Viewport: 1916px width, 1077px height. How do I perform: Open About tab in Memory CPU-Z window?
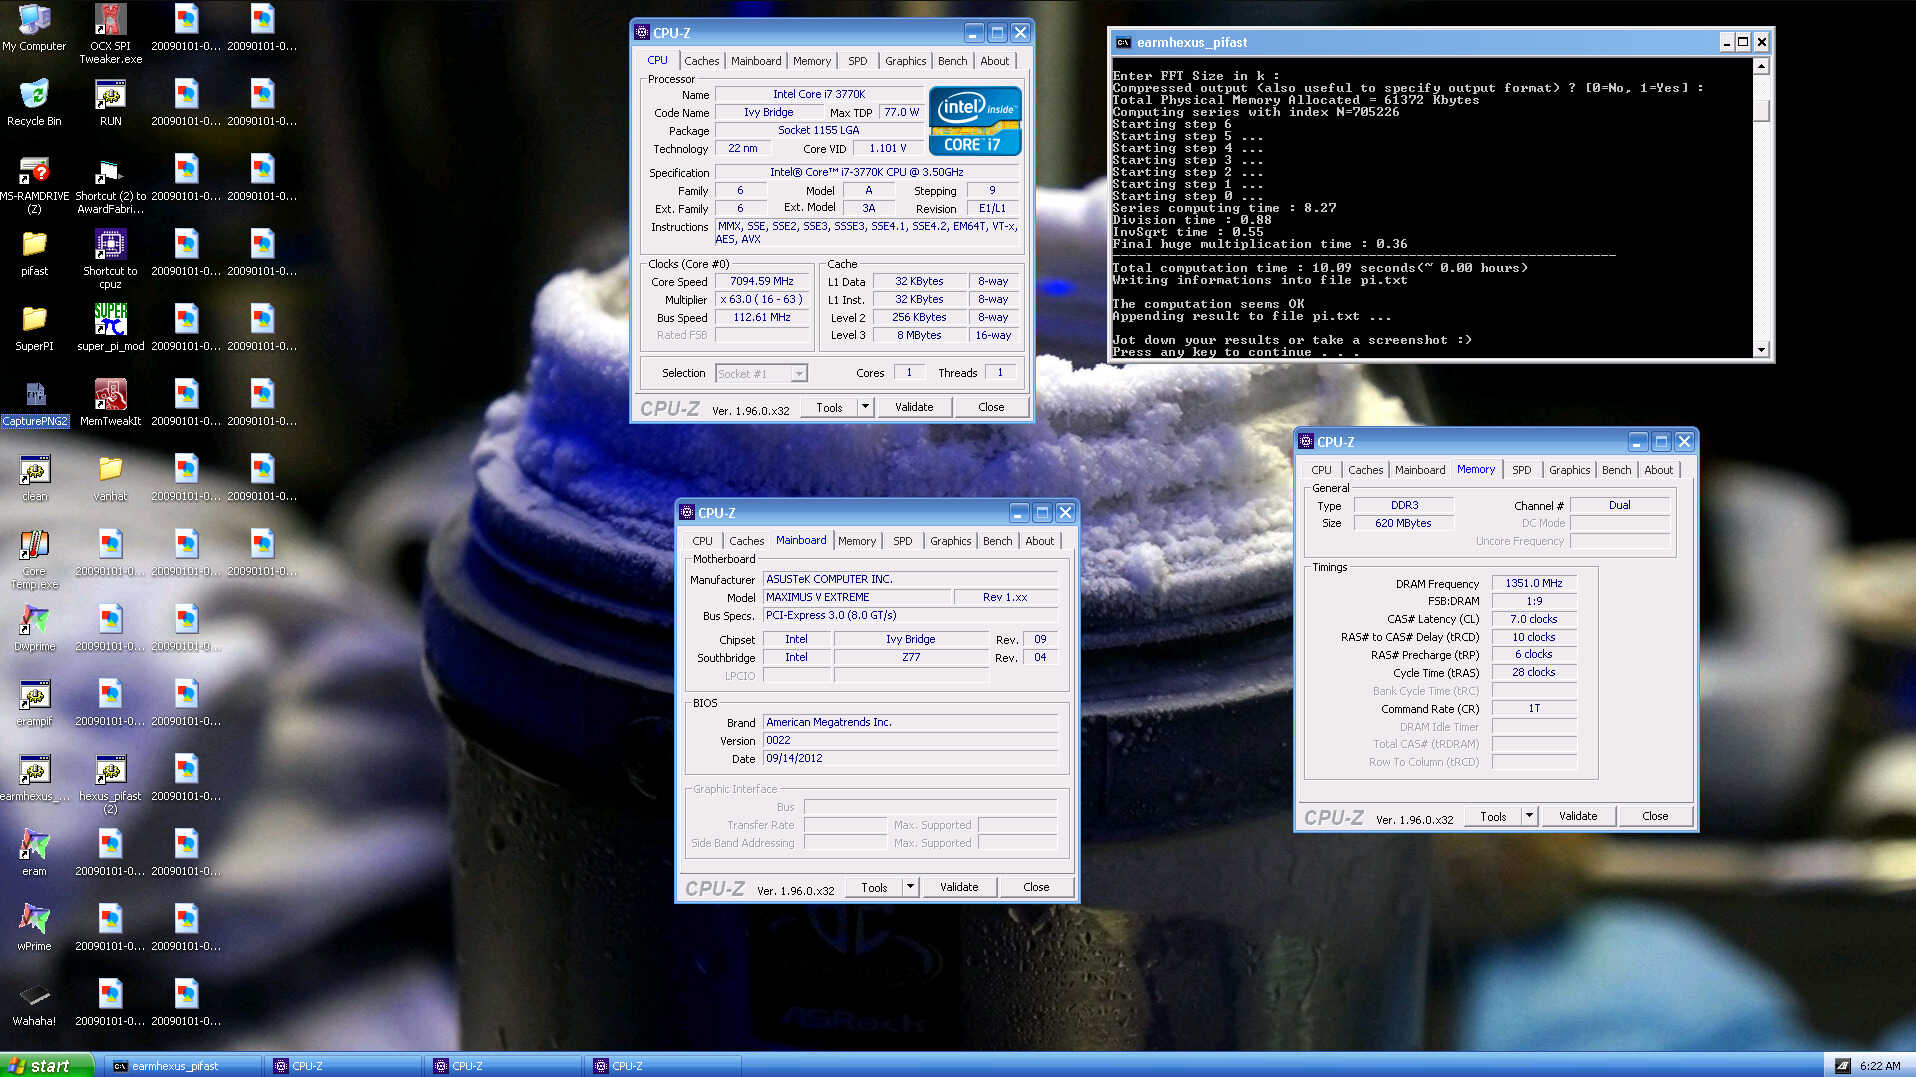coord(1658,470)
